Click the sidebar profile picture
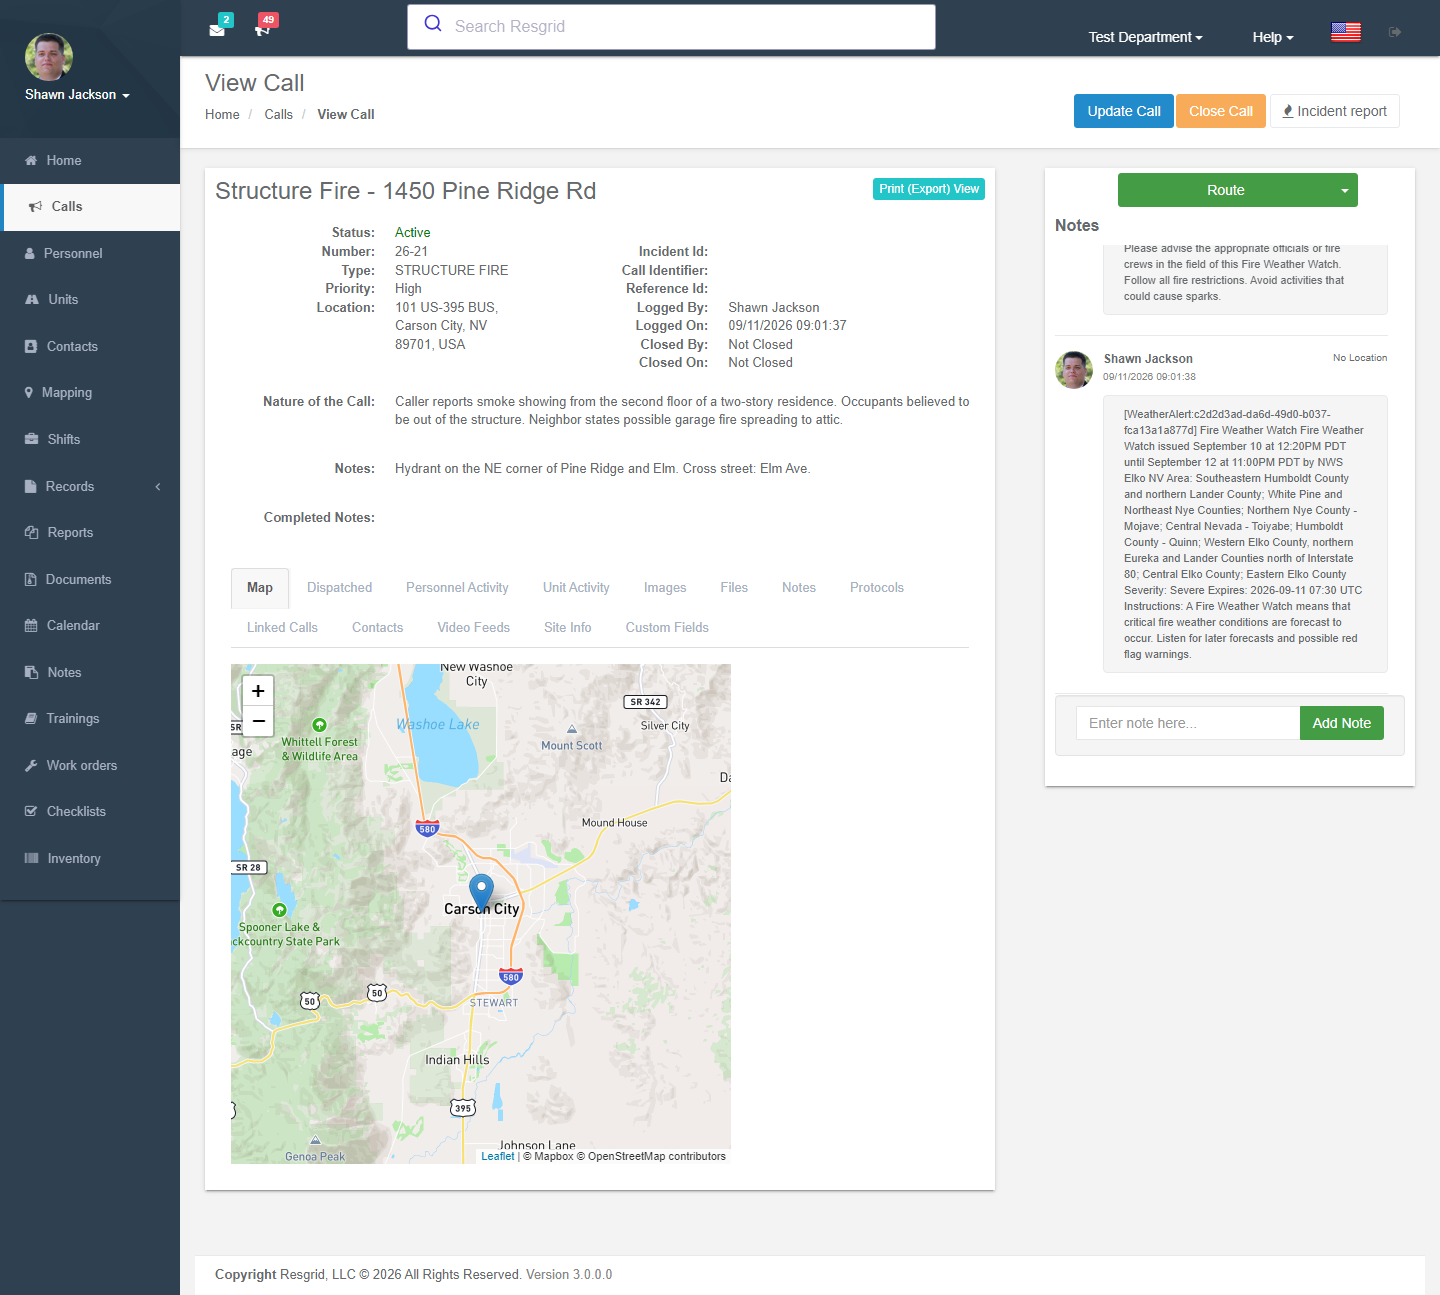The width and height of the screenshot is (1440, 1295). point(49,57)
